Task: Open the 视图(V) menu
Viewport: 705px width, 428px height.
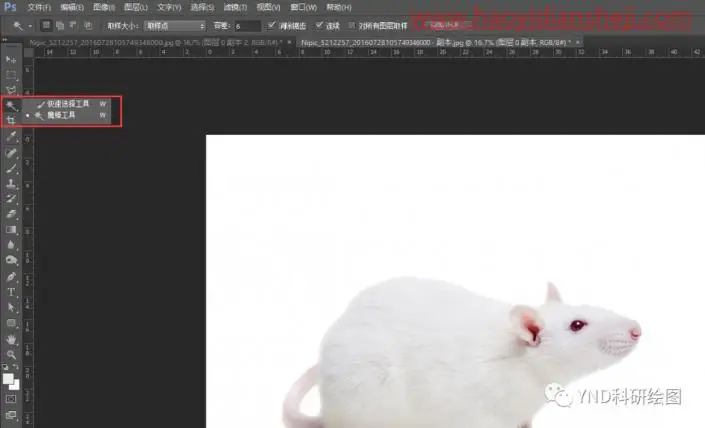Action: [268, 8]
